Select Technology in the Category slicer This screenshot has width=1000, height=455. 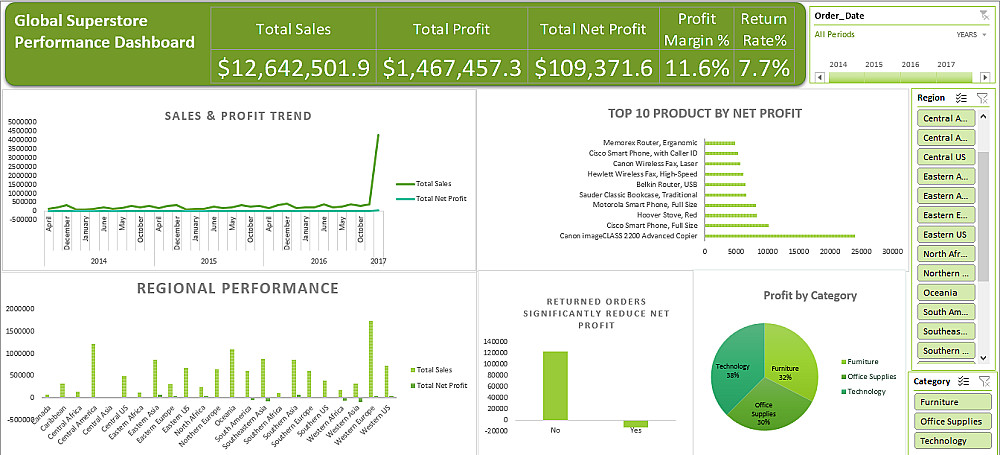(x=952, y=440)
